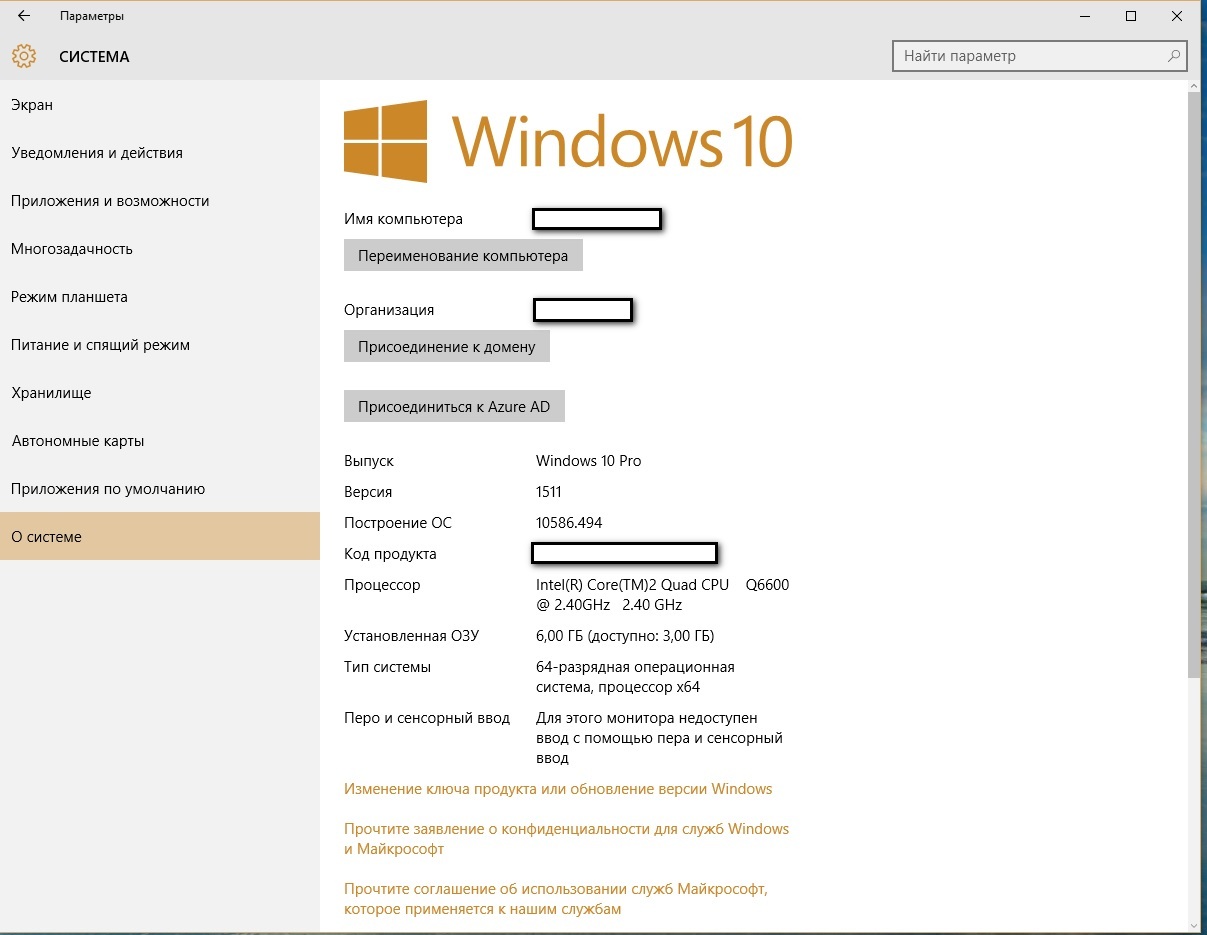Image resolution: width=1207 pixels, height=935 pixels.
Task: Go to 'Многозадачность' settings
Action: [72, 249]
